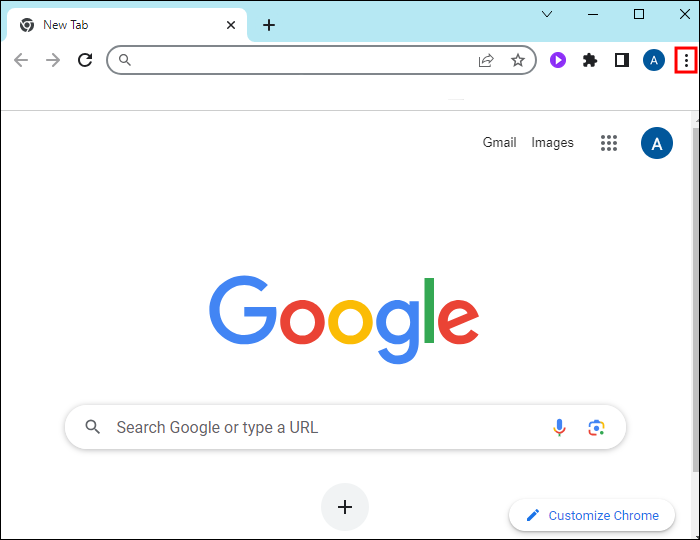
Task: Bookmark this tab with the star icon
Action: pos(518,60)
